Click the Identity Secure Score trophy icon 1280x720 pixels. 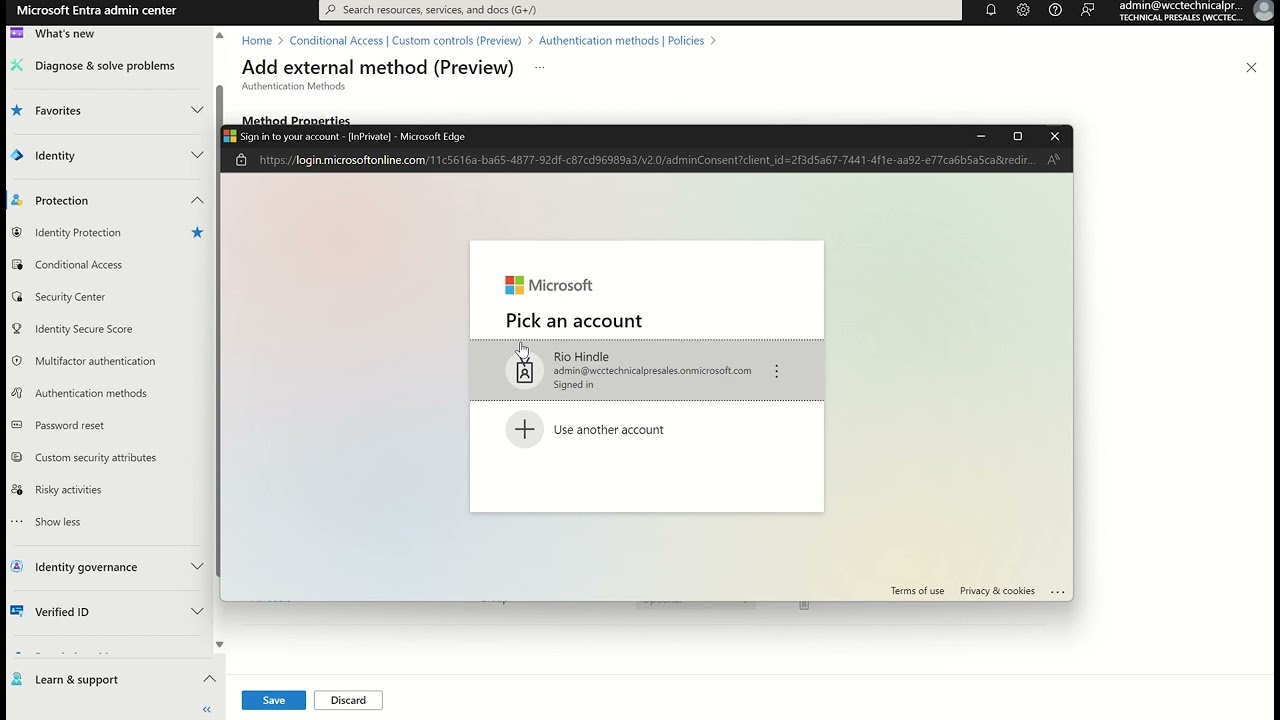16,328
